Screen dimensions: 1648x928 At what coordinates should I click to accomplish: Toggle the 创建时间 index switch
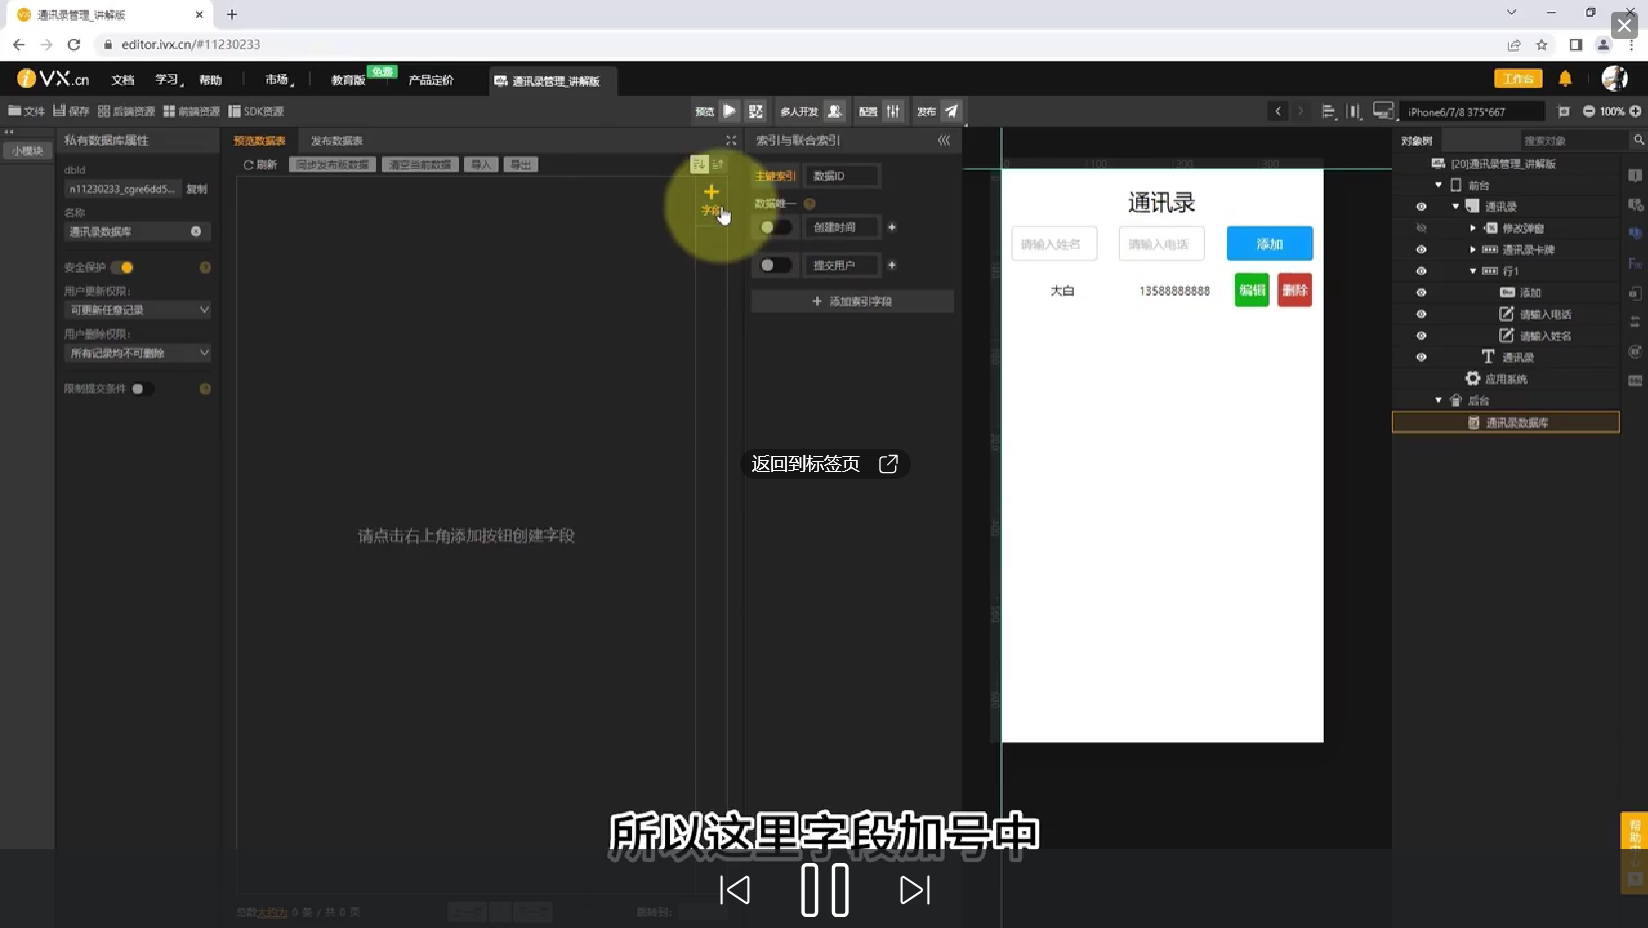(x=775, y=227)
